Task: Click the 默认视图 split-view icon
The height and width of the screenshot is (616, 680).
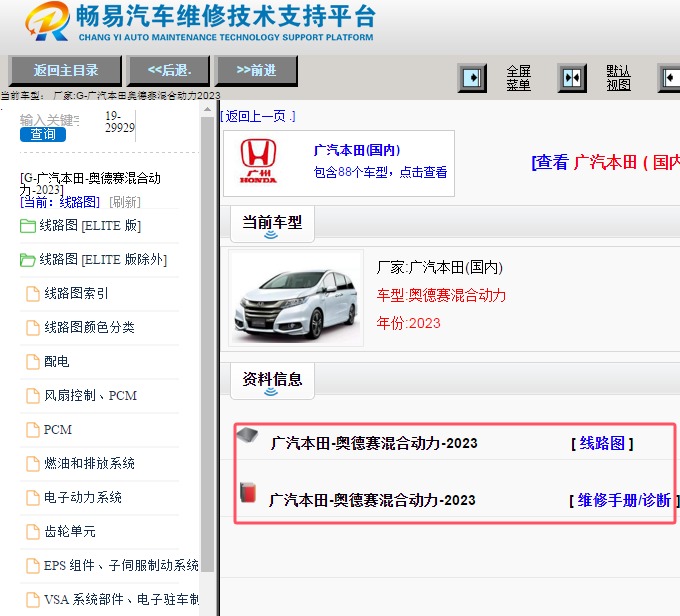Action: [x=572, y=79]
